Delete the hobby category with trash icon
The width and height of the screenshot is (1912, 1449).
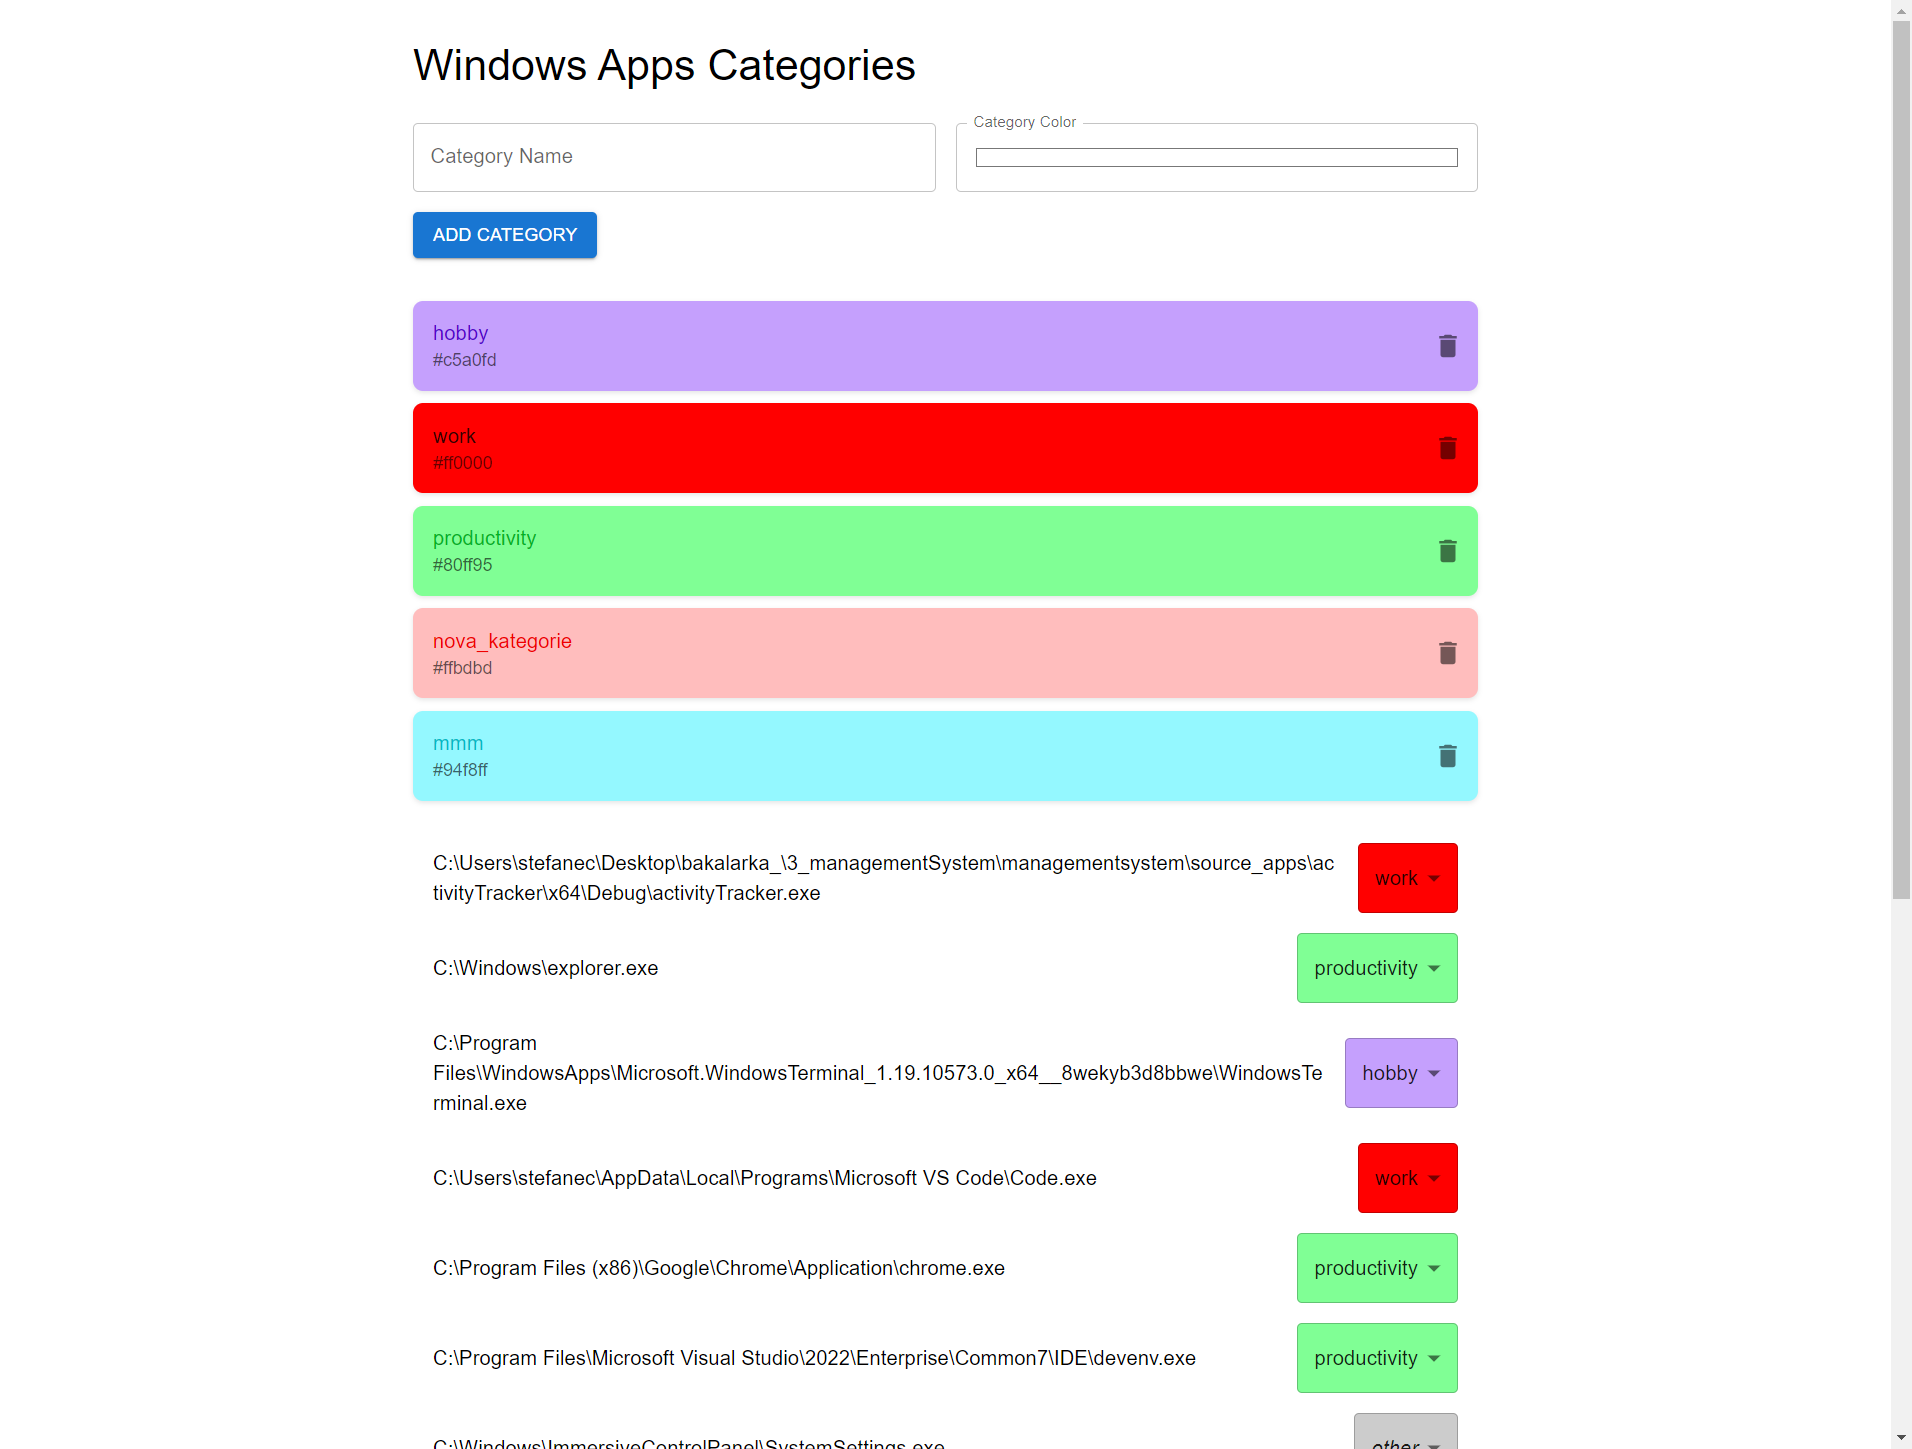1447,346
